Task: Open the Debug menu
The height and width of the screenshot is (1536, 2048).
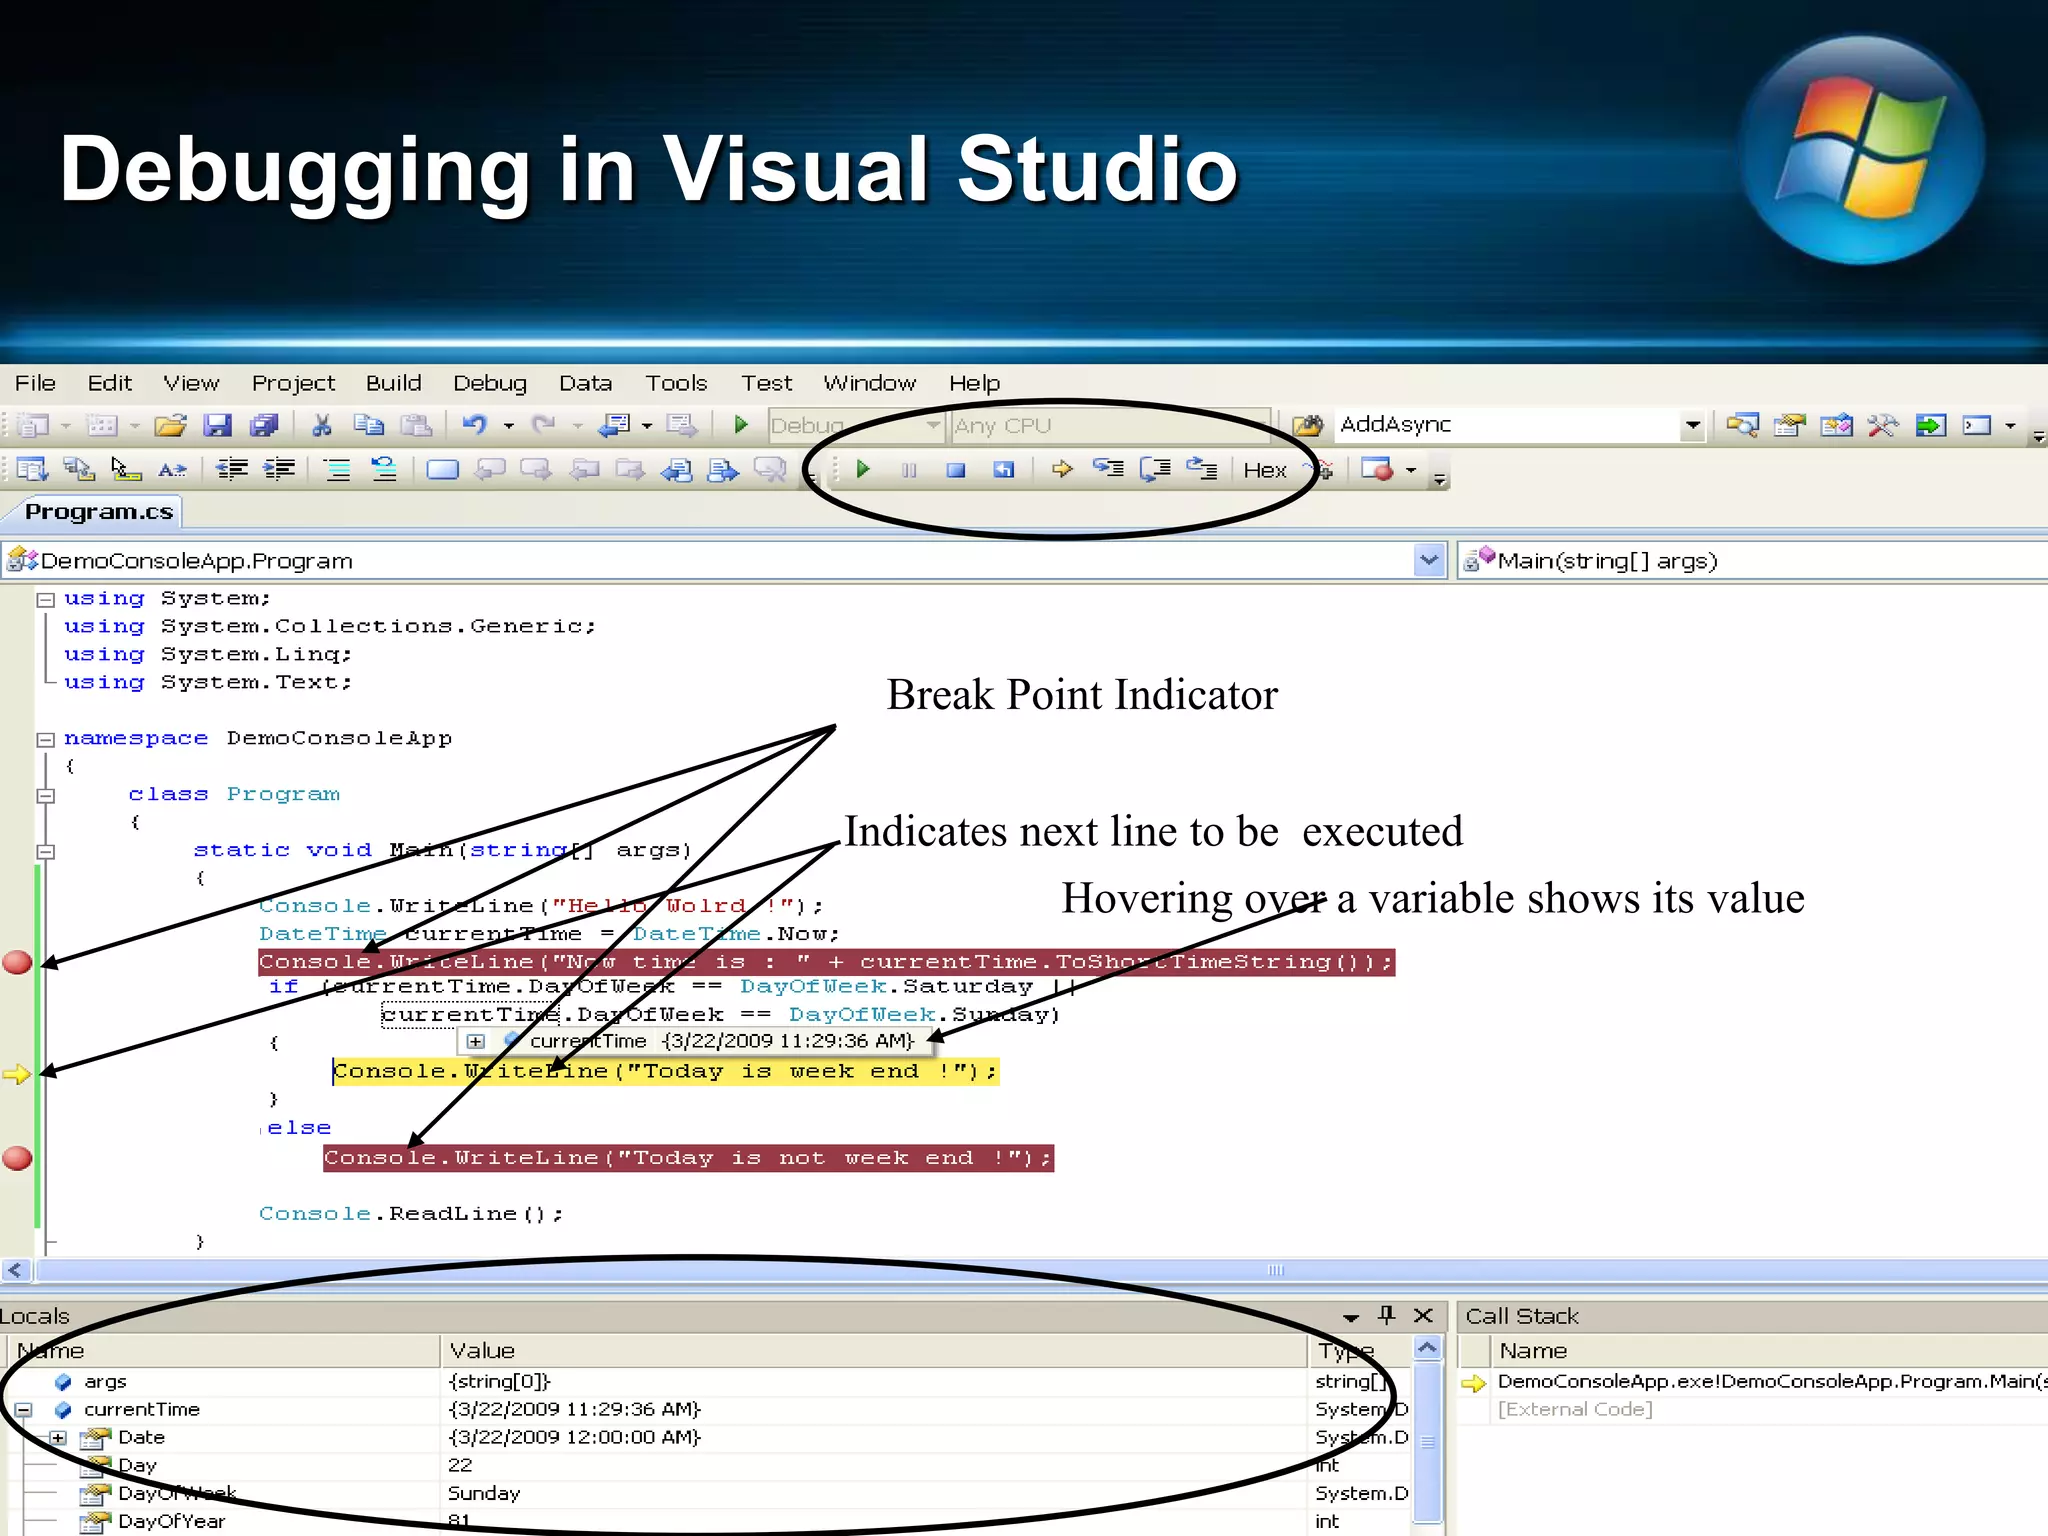Action: coord(489,383)
